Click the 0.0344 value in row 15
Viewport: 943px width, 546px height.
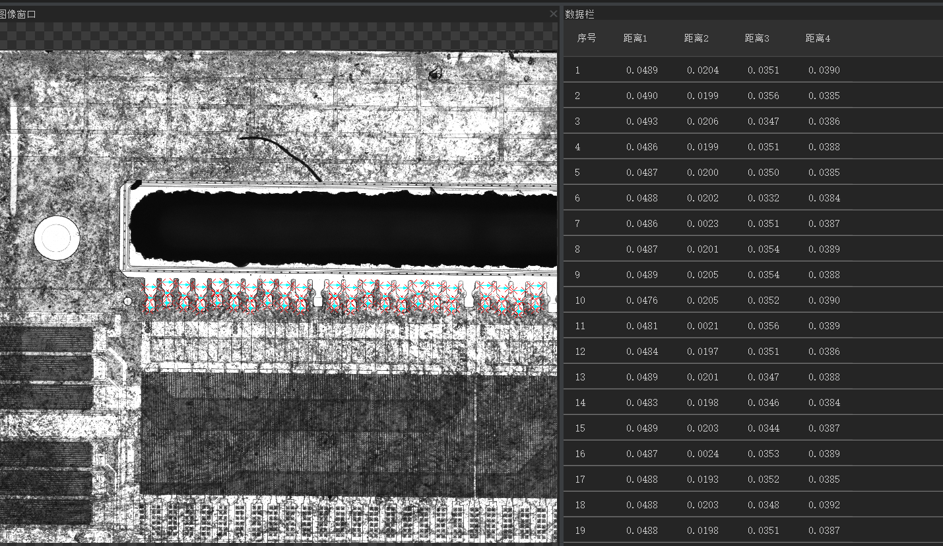point(763,428)
